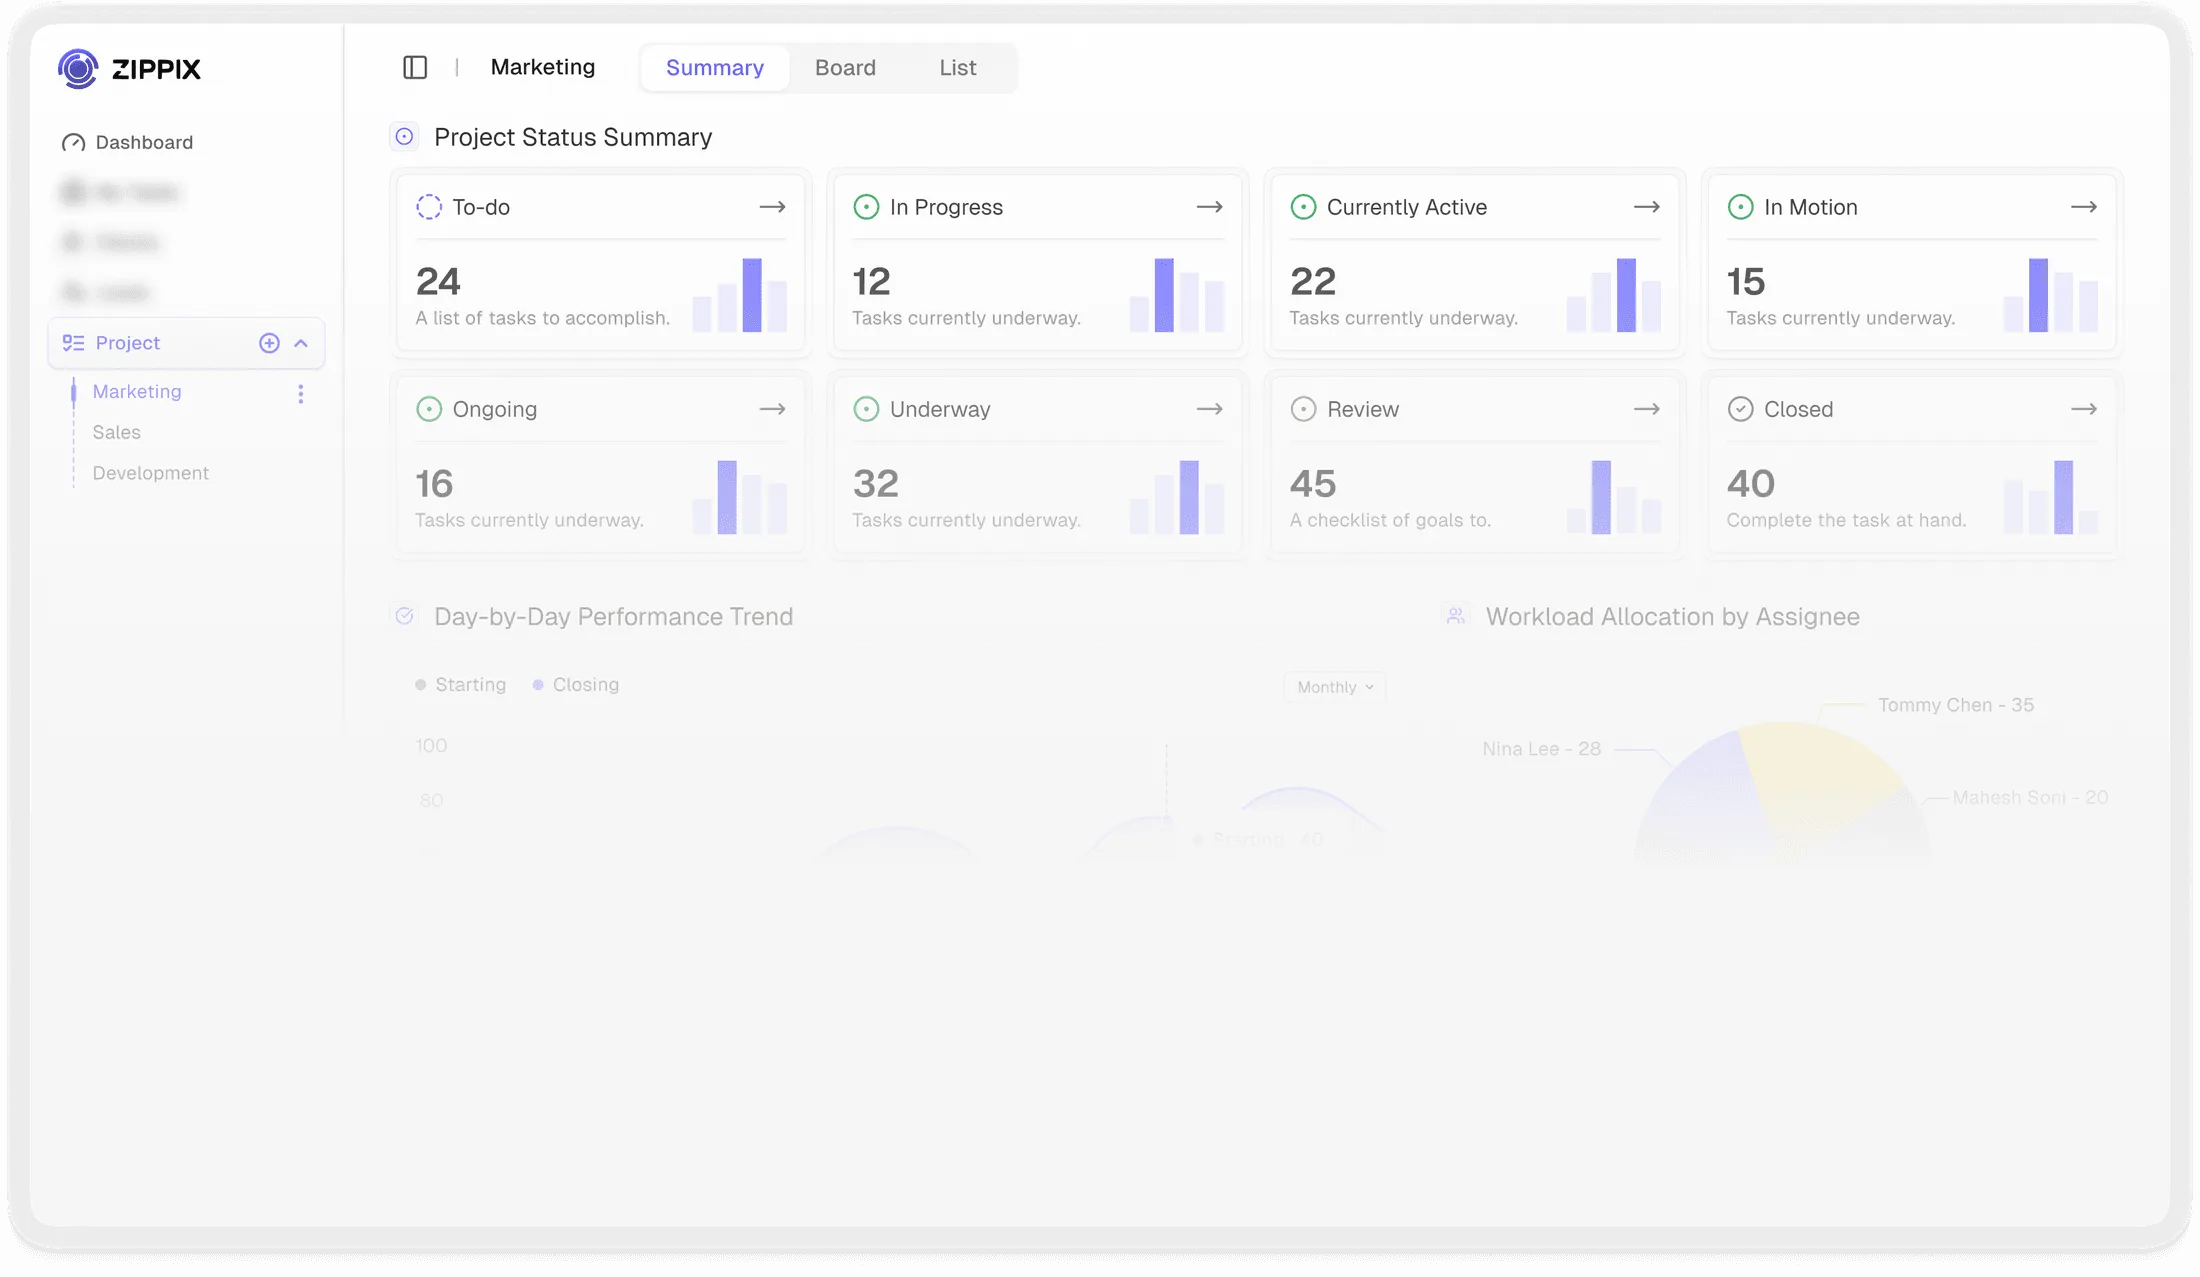Click the Zippix logo icon
2200x1277 pixels.
tap(78, 69)
